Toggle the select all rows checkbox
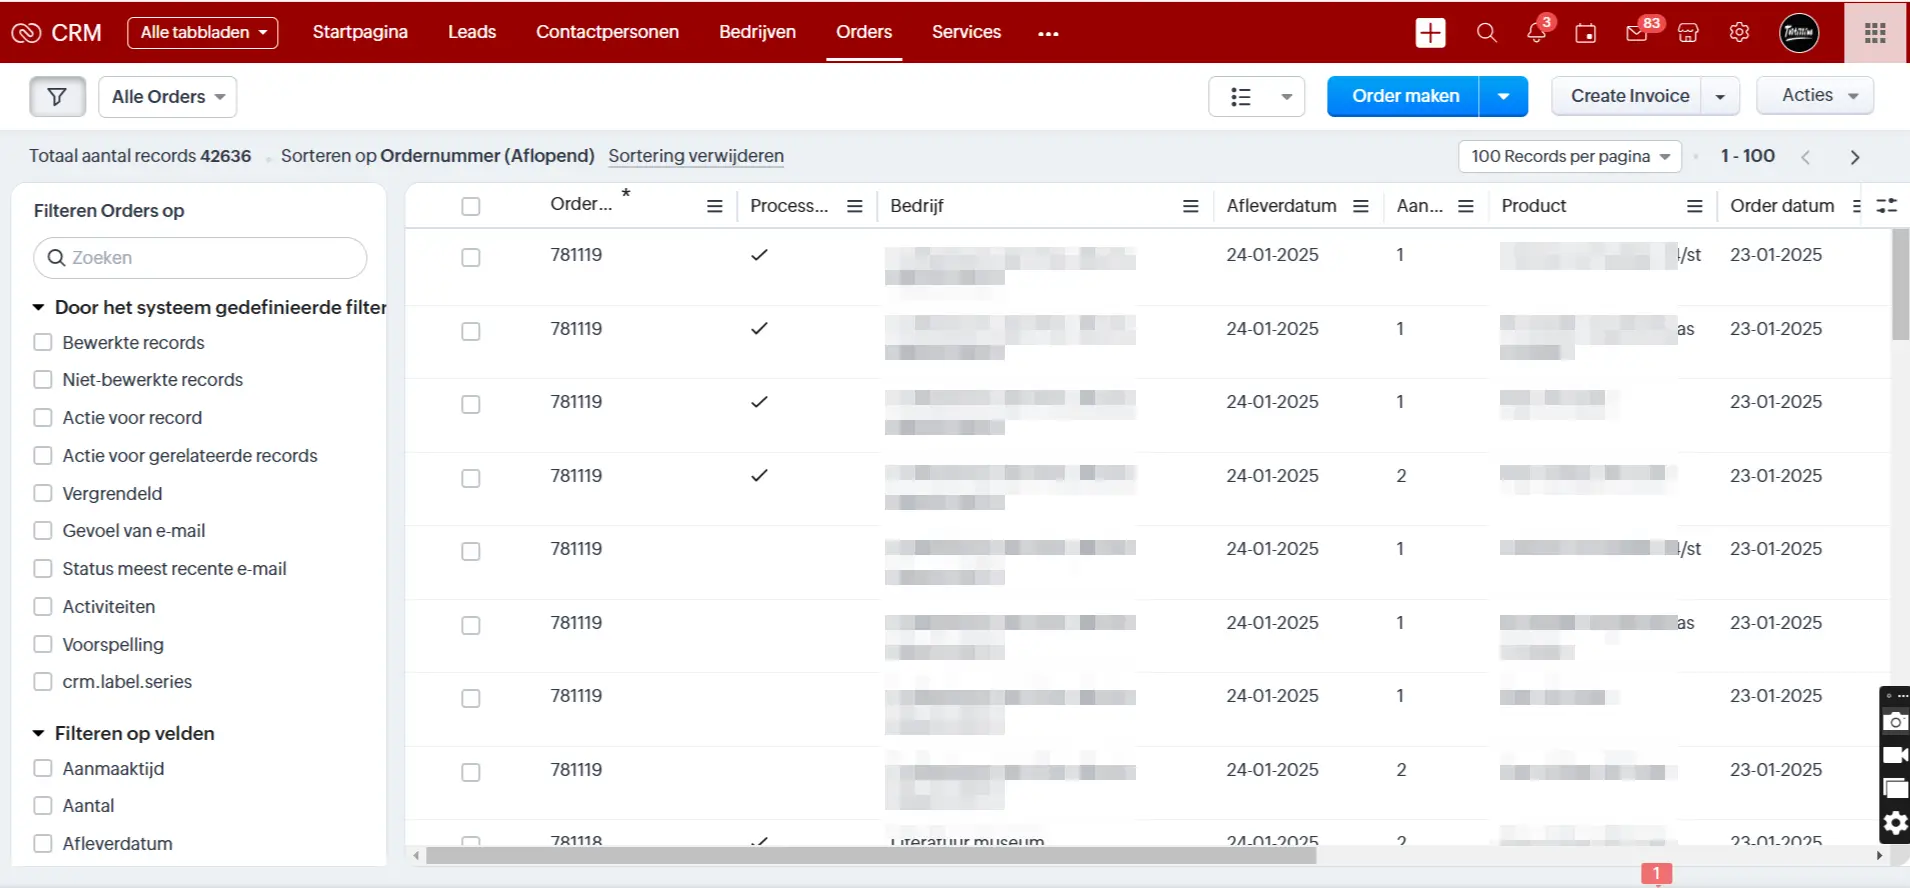Screen dimensions: 1910x888 (471, 207)
